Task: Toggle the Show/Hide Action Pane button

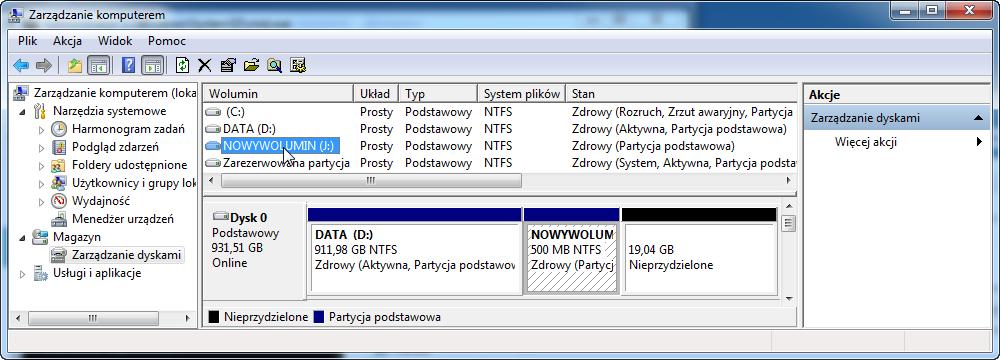Action: tap(152, 65)
